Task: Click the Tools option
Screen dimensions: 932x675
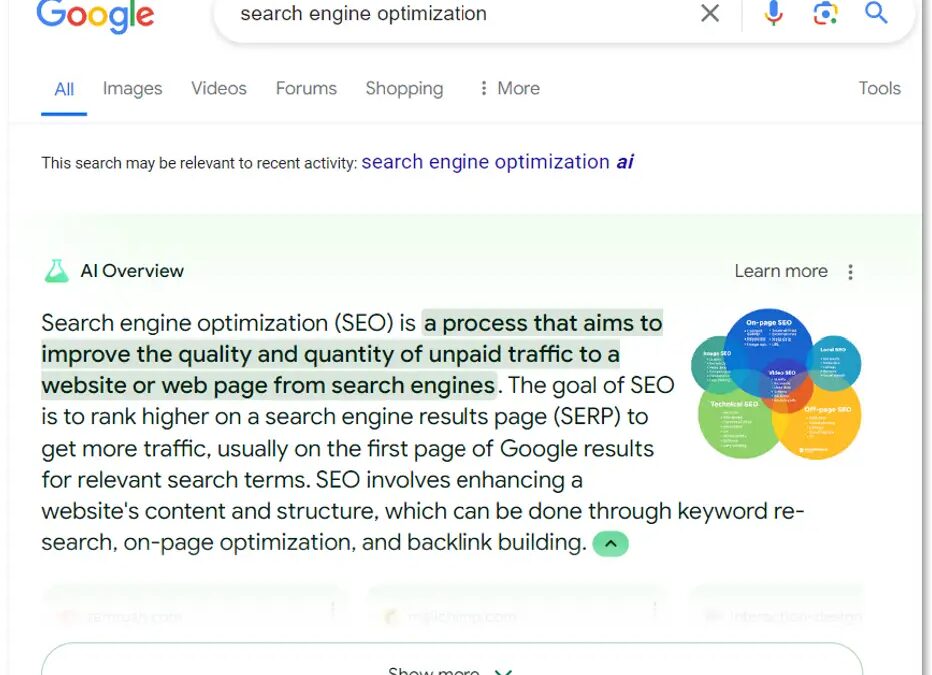Action: (x=879, y=89)
